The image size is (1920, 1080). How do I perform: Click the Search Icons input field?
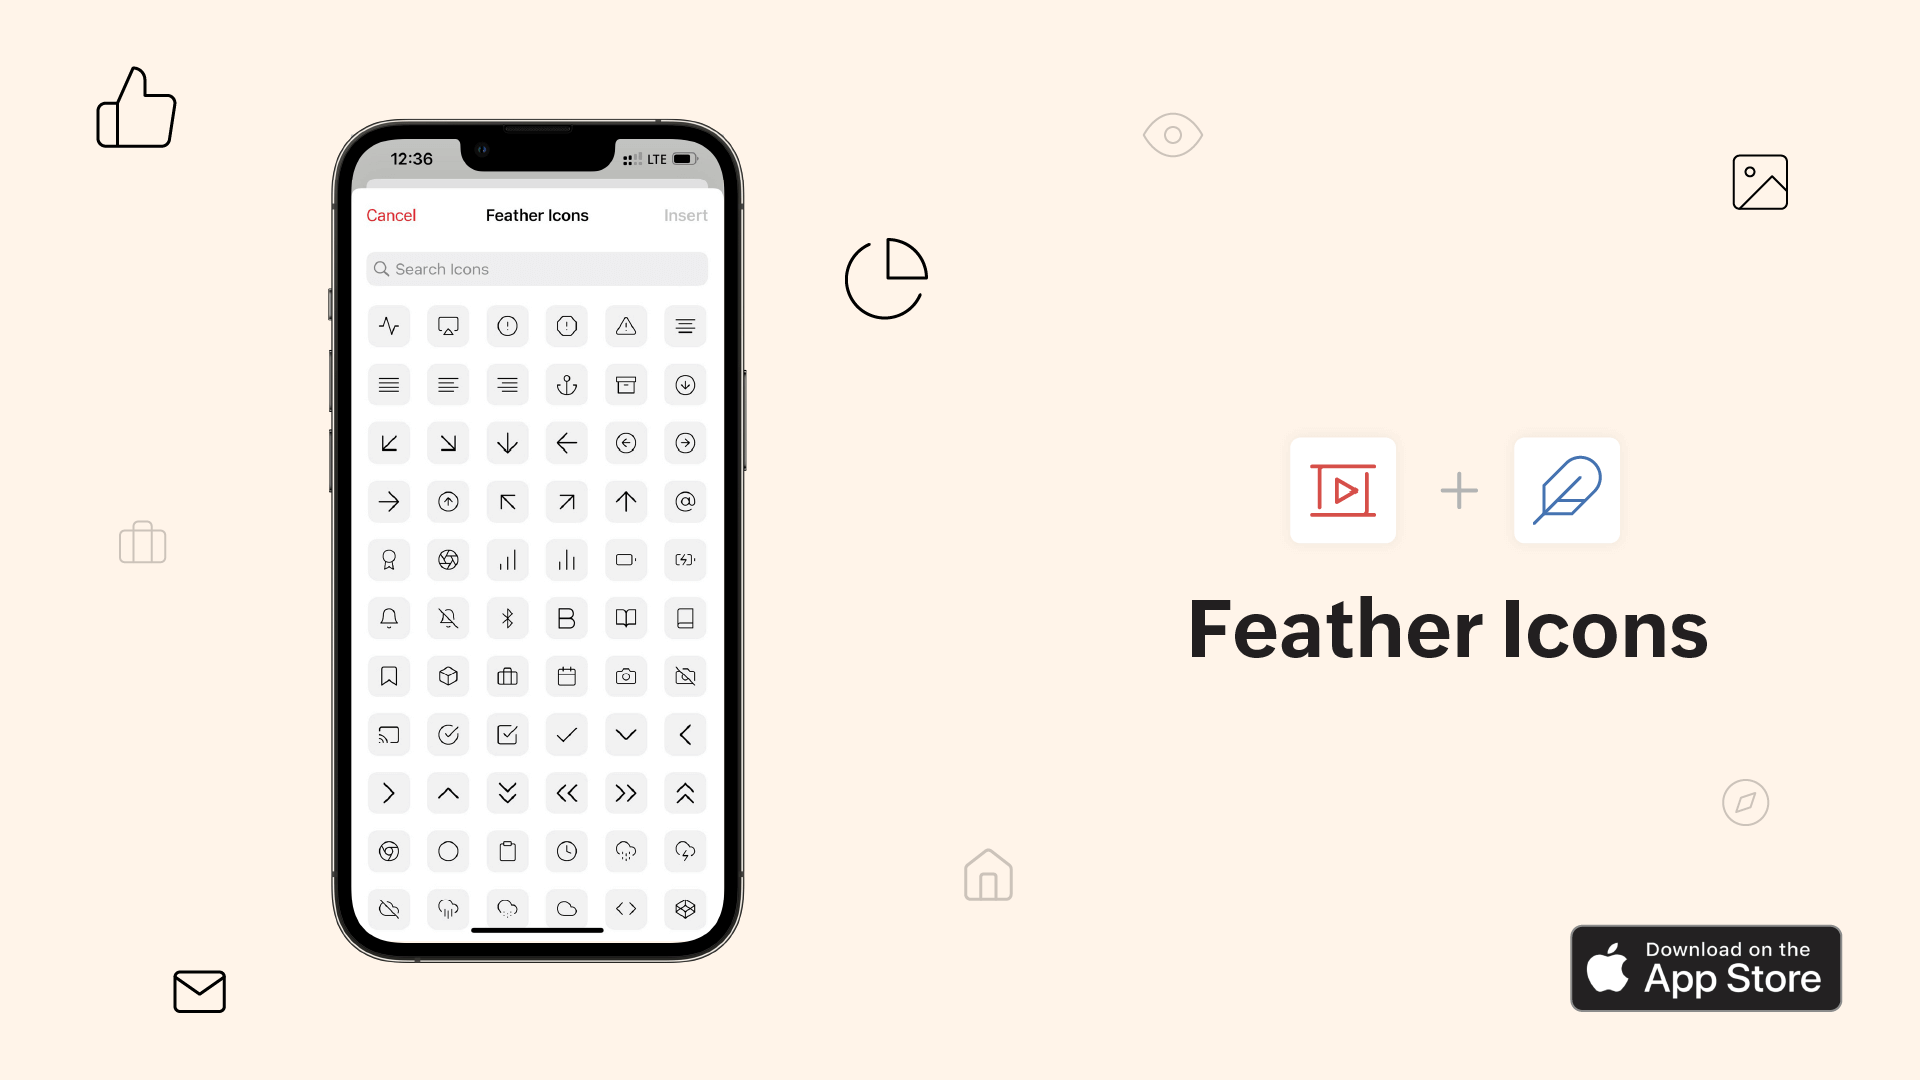click(537, 269)
